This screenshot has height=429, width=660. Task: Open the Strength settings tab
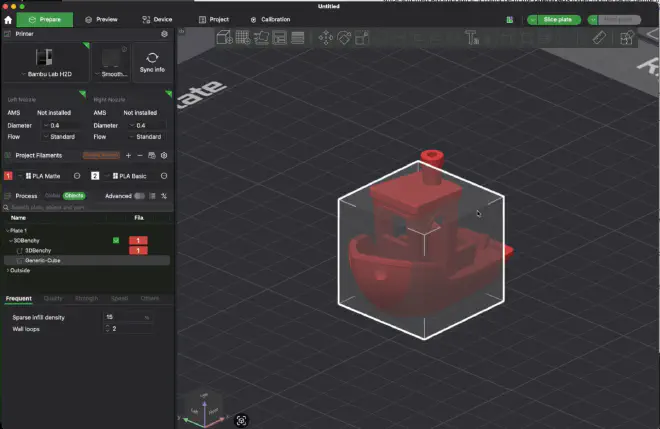(x=86, y=298)
